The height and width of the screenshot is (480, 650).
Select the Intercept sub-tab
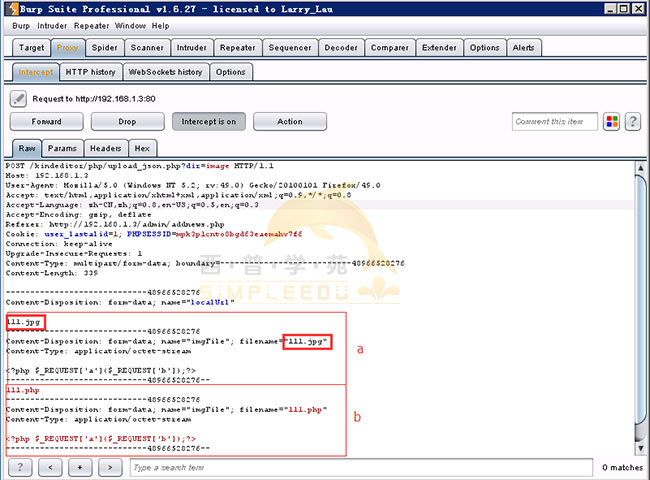point(36,72)
